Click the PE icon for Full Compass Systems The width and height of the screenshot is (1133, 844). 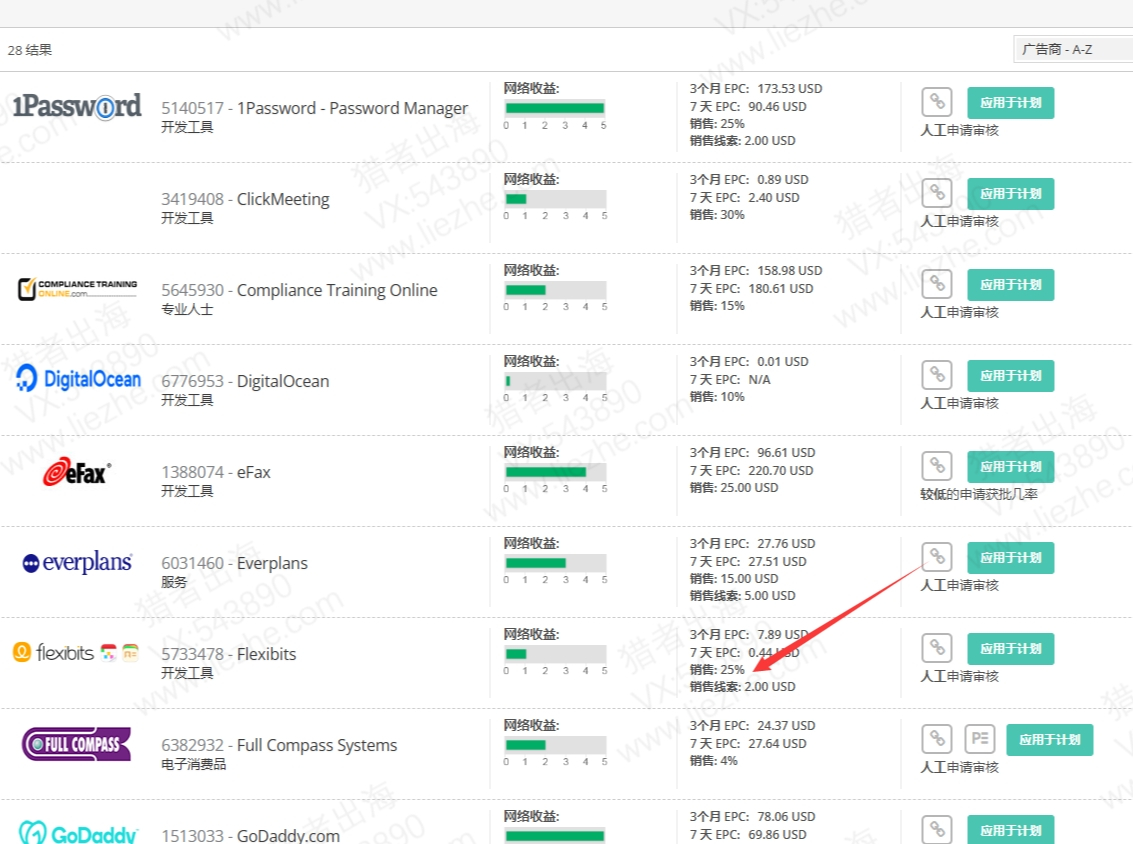[980, 739]
